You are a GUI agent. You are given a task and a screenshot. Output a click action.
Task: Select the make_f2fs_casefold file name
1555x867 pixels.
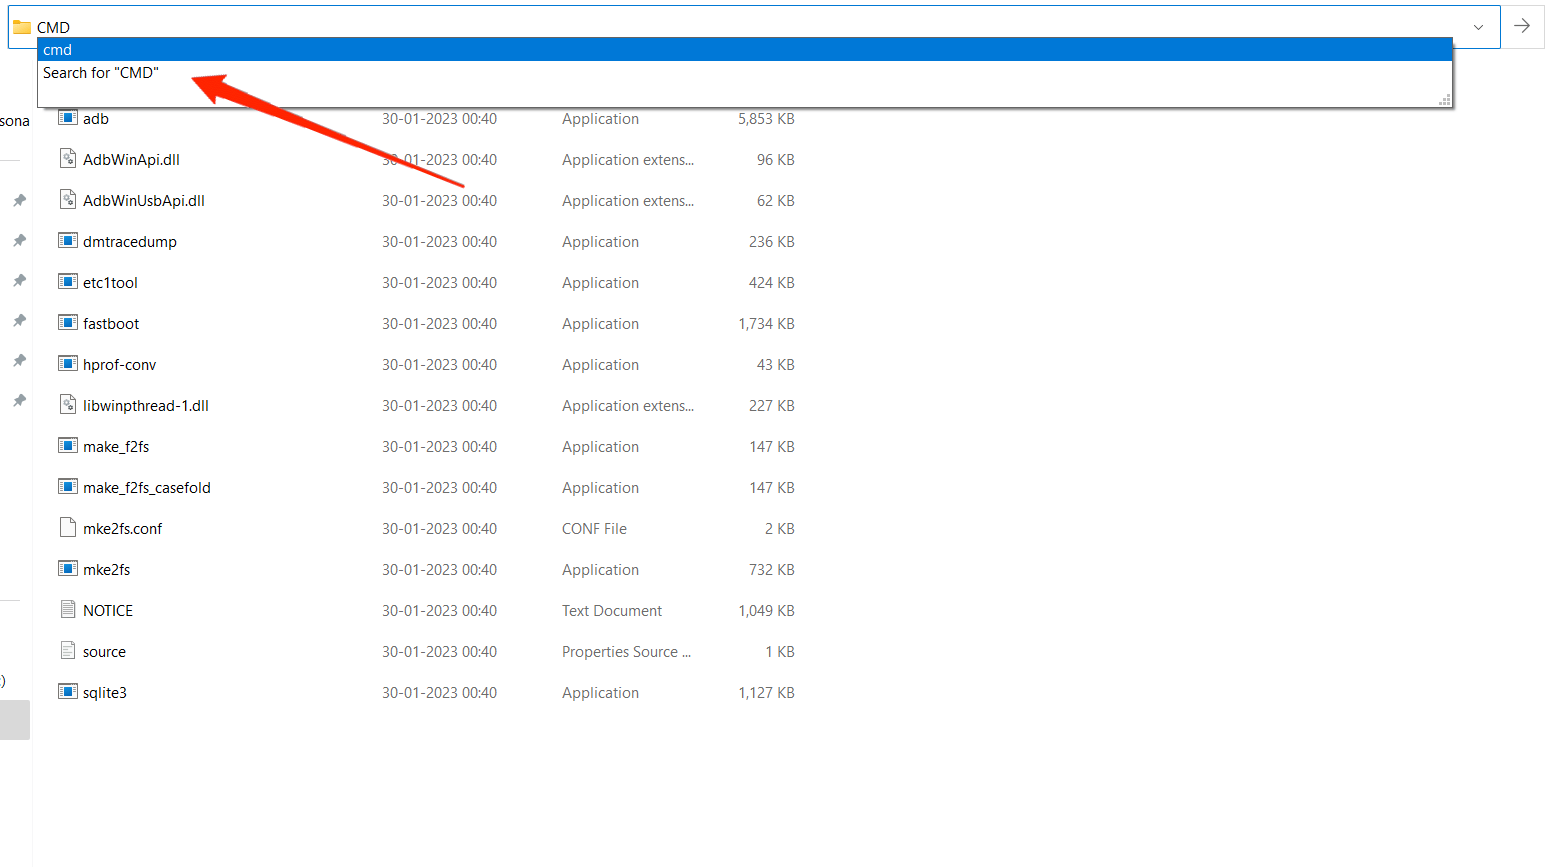tap(147, 488)
